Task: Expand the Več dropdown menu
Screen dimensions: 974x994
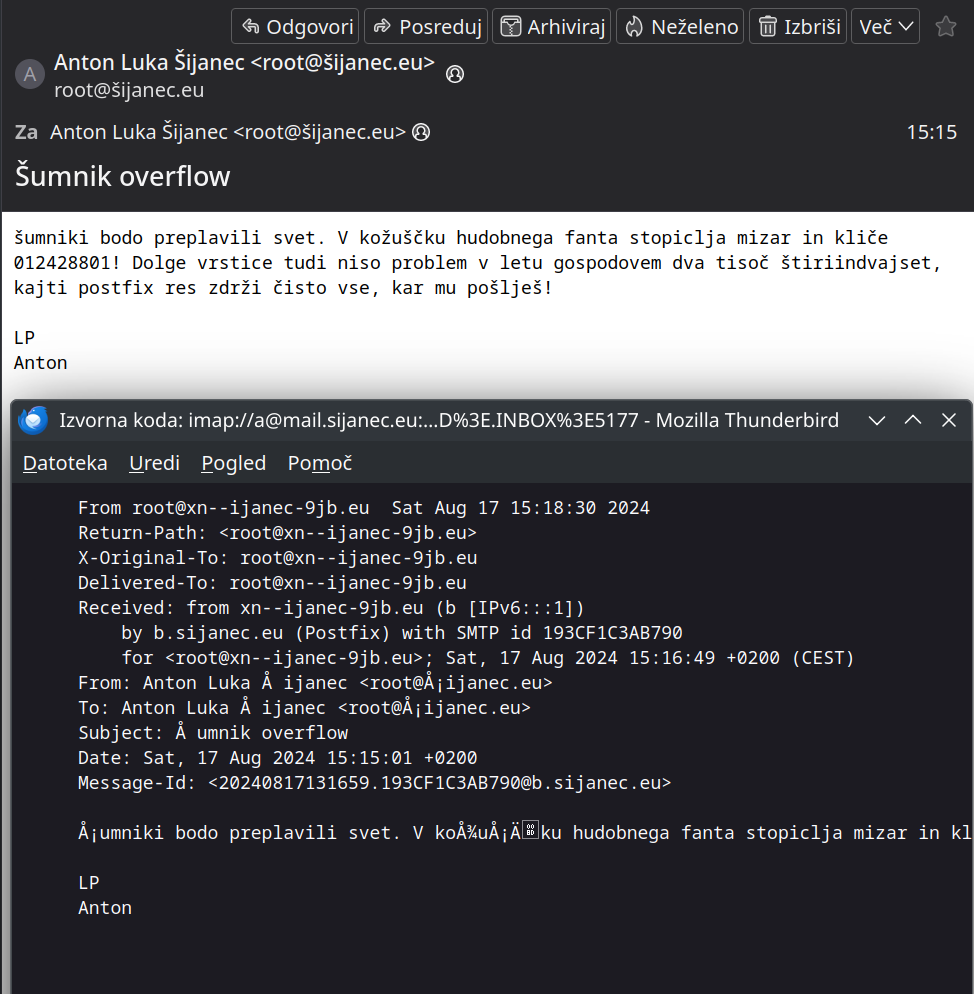Action: (x=886, y=26)
